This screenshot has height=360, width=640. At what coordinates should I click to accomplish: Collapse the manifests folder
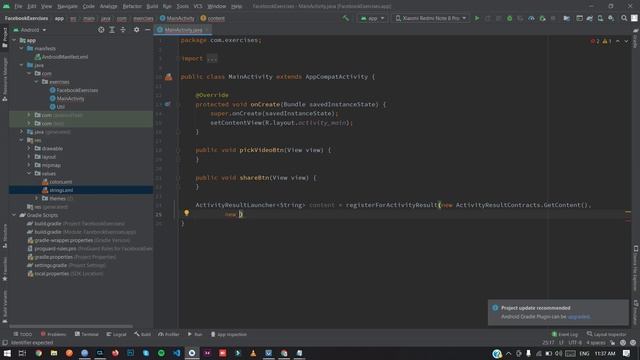click(22, 49)
